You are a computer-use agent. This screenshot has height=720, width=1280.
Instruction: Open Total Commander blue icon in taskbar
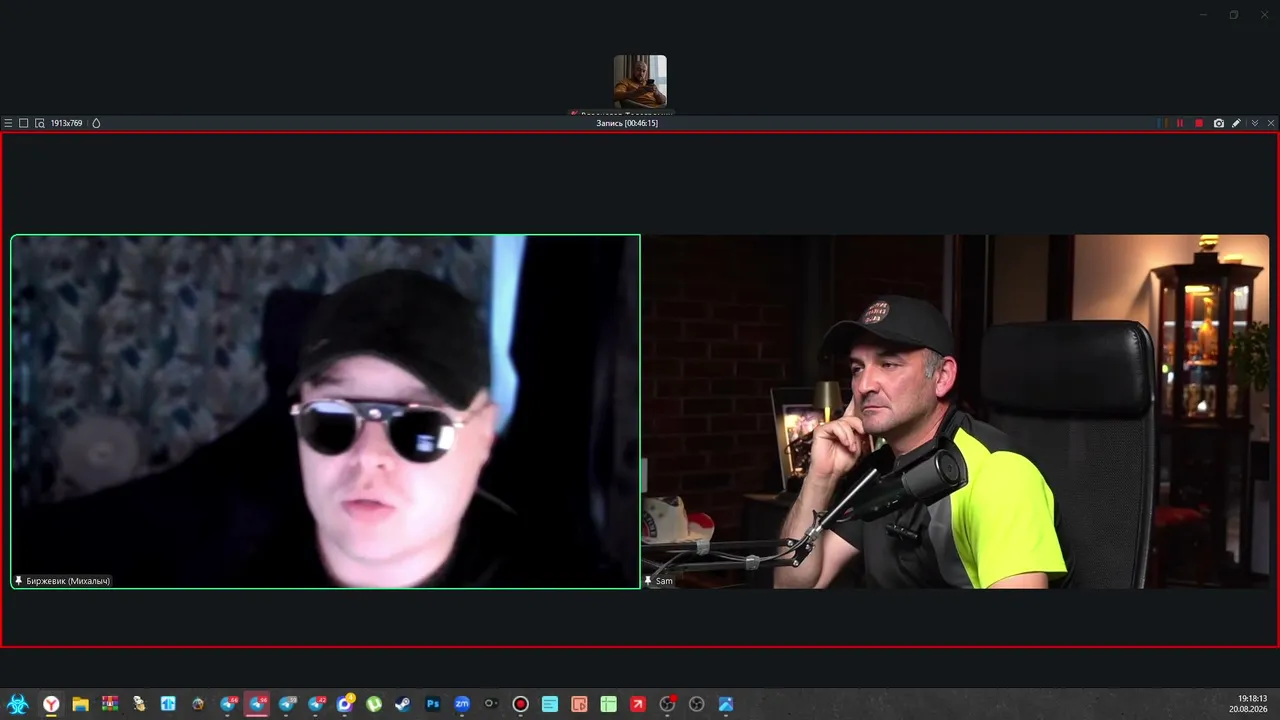168,704
